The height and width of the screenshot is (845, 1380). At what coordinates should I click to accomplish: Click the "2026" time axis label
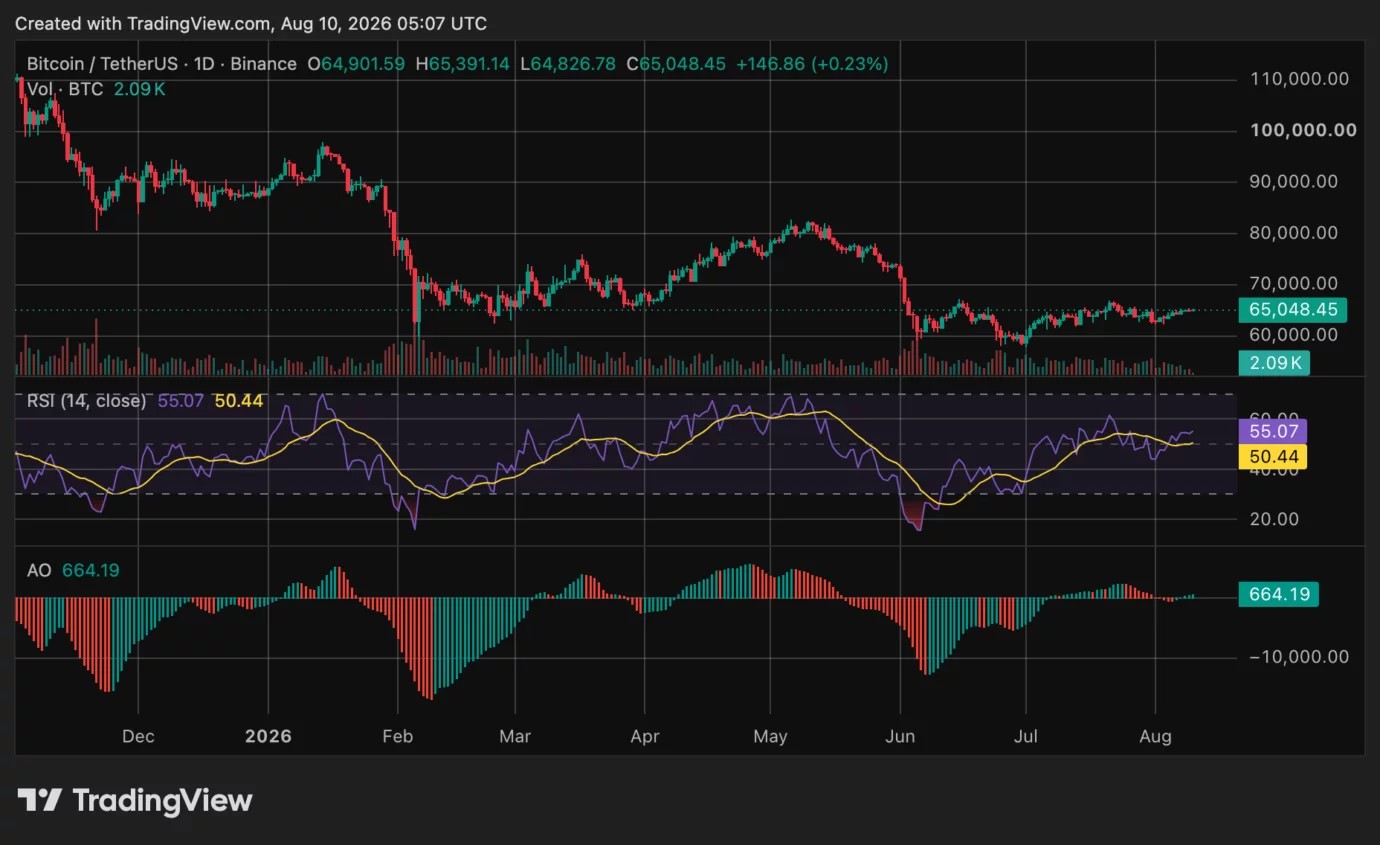coord(268,736)
